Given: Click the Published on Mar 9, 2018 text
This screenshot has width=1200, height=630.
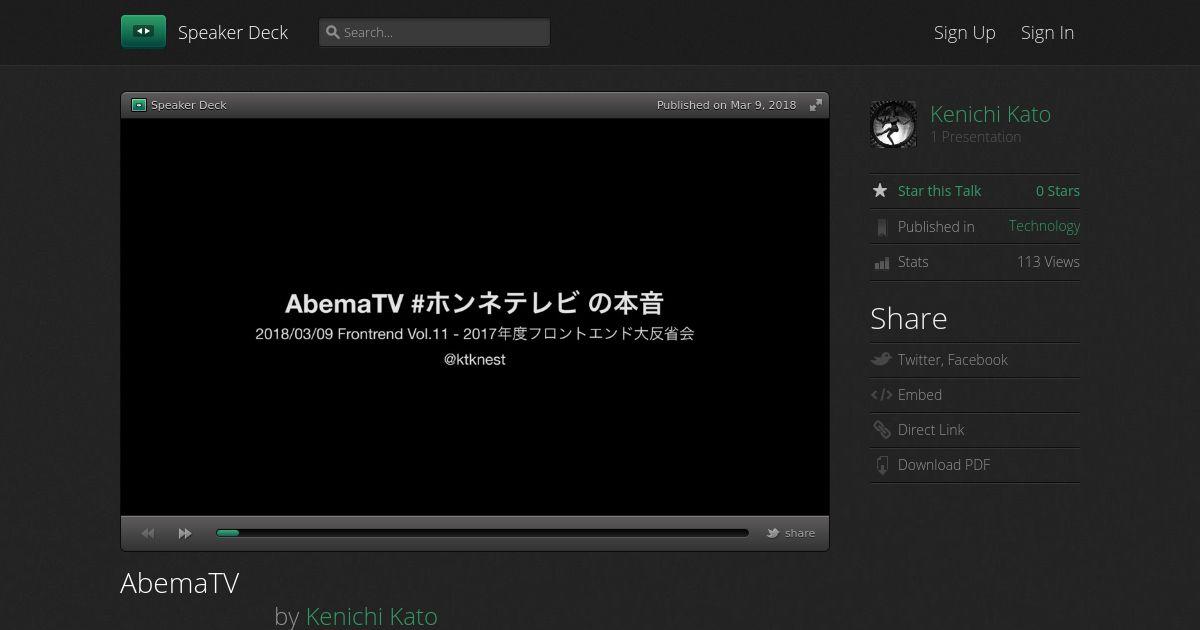Looking at the screenshot, I should (726, 105).
